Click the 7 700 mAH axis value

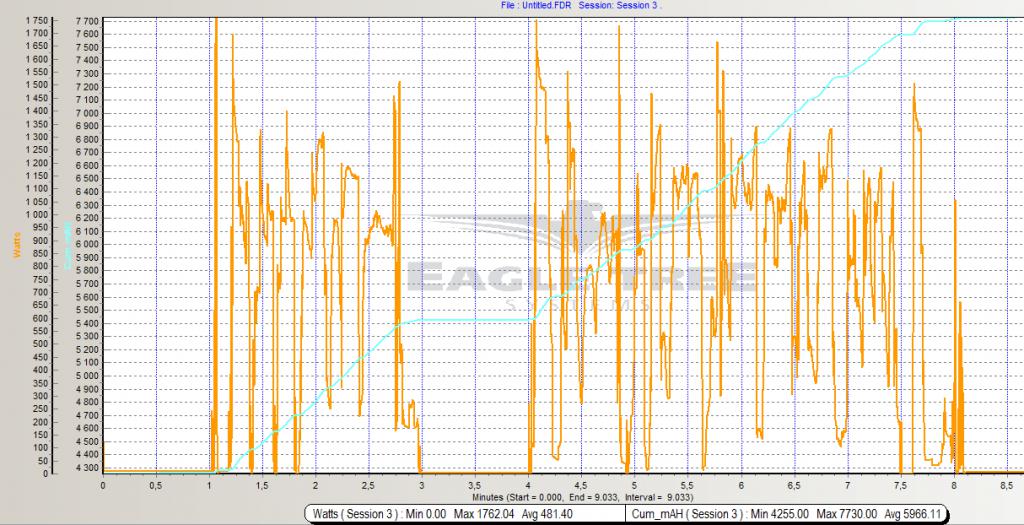coord(86,20)
